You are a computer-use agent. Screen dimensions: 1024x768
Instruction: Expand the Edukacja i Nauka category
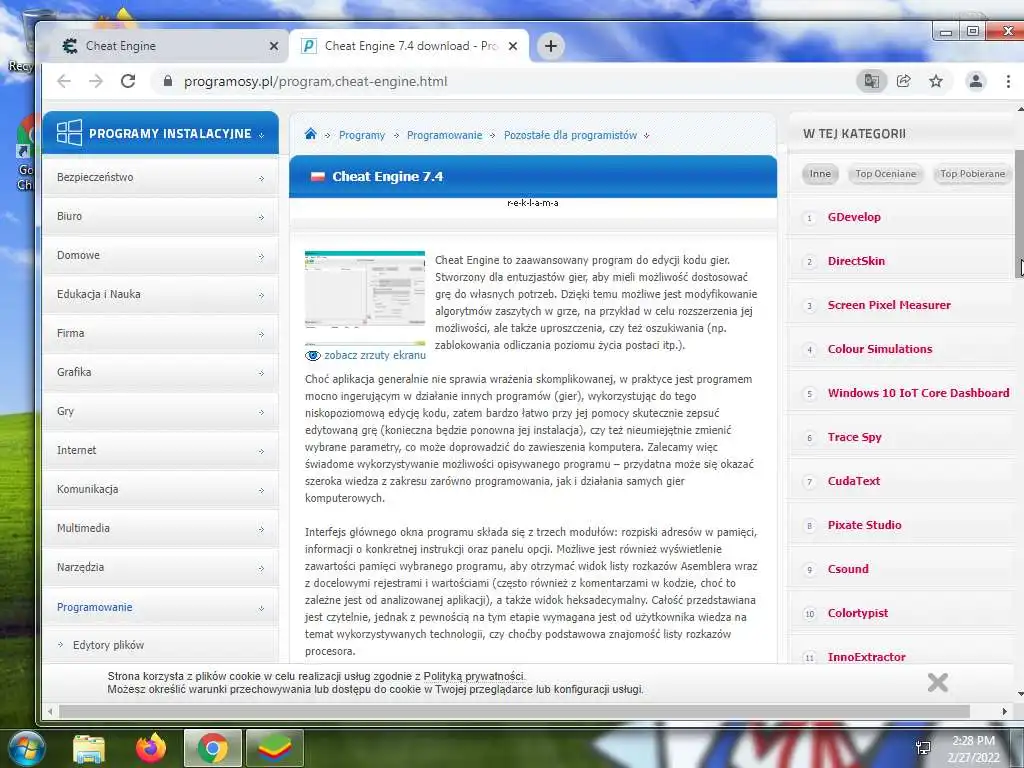point(161,295)
